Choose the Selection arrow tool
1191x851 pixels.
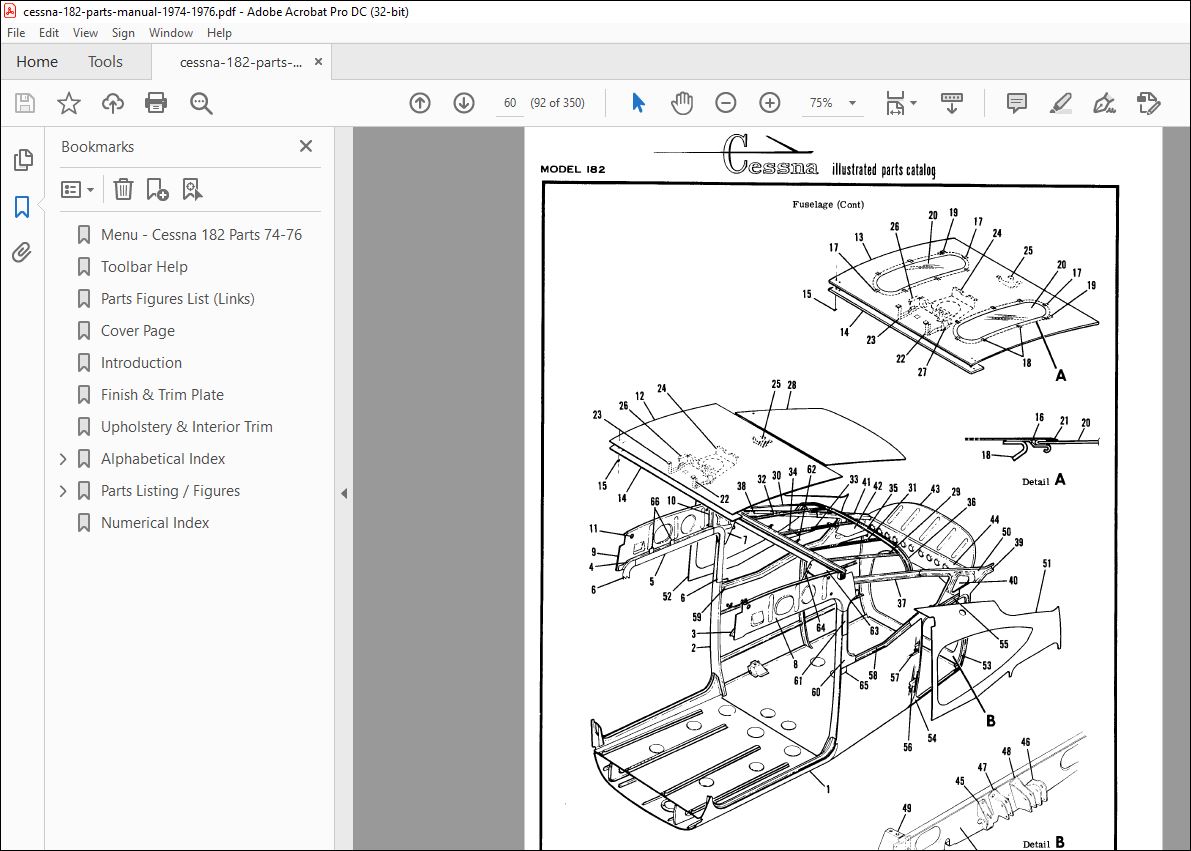pos(638,103)
